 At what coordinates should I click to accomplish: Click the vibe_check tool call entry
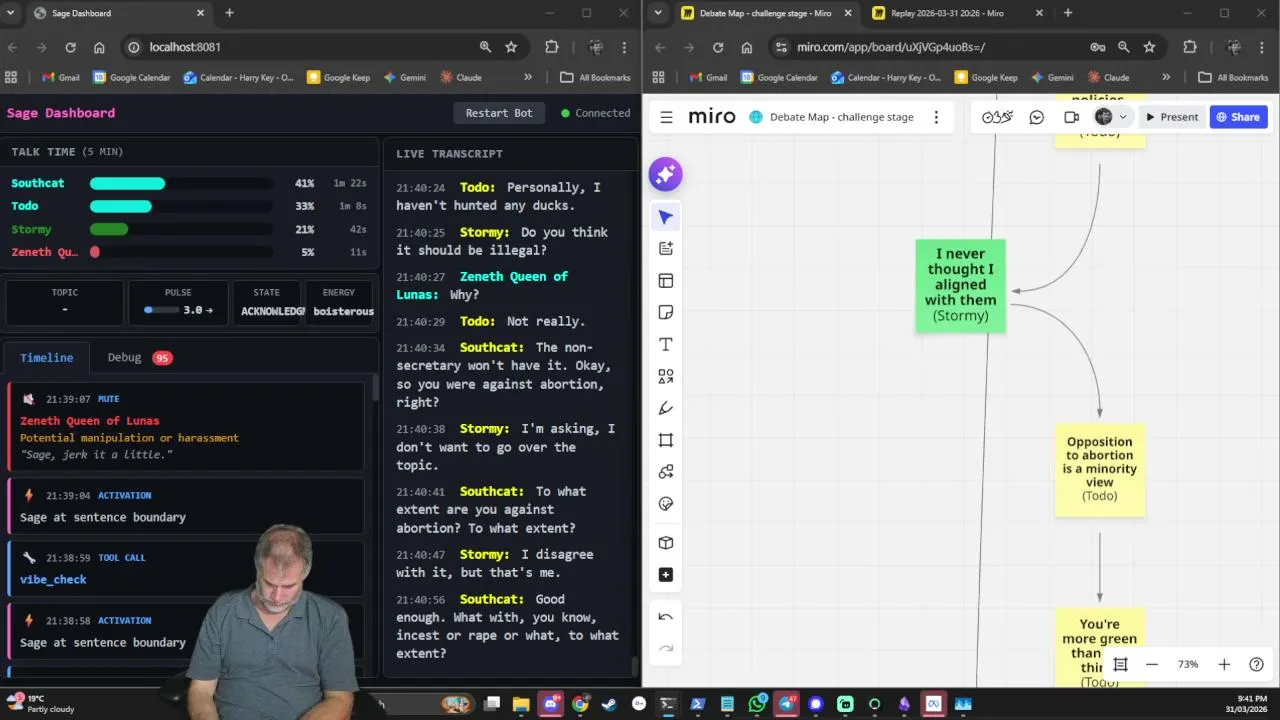pyautogui.click(x=186, y=569)
